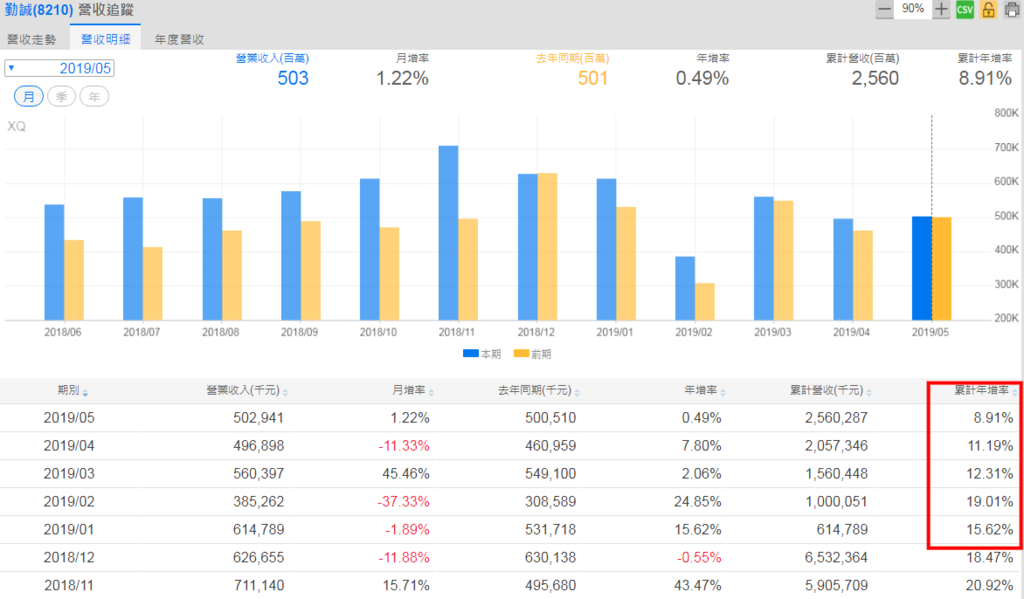Click cumulative revenue 6,532,364 in the table
The width and height of the screenshot is (1024, 599).
tap(837, 558)
